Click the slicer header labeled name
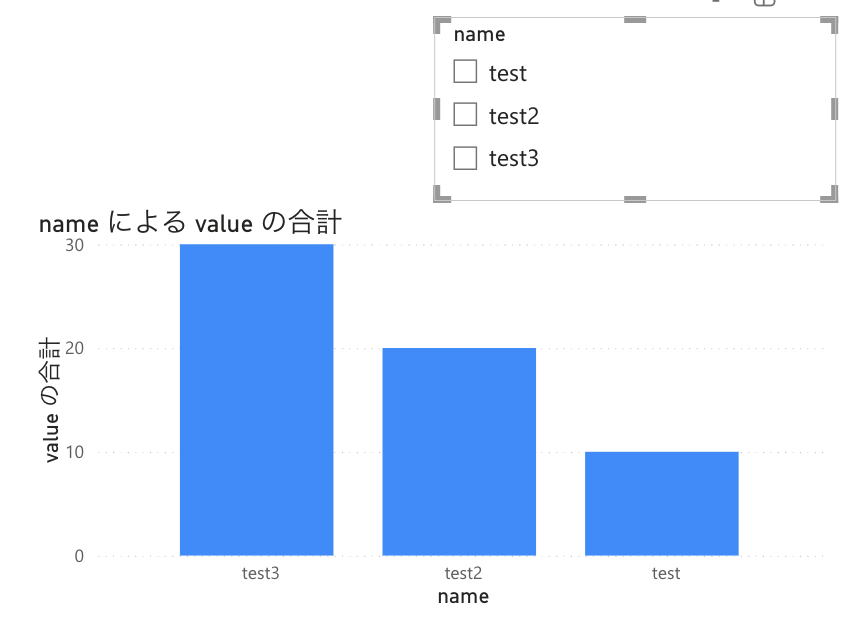Image resolution: width=860 pixels, height=622 pixels. (479, 35)
